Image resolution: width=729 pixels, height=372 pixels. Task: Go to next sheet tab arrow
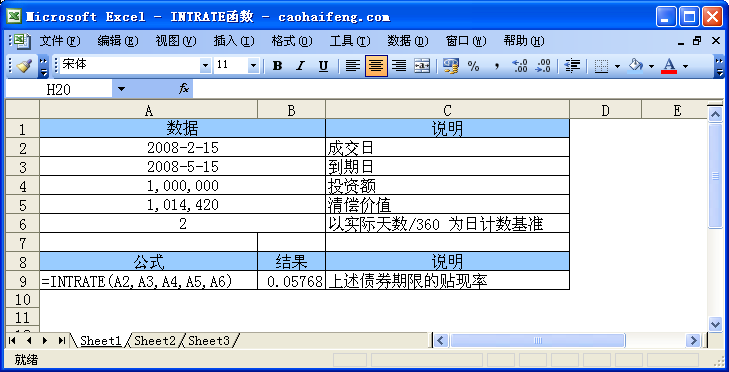click(x=45, y=341)
